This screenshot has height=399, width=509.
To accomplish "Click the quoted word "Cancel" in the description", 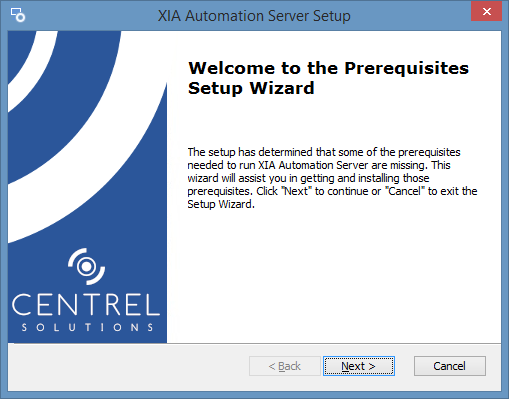I will pos(405,191).
